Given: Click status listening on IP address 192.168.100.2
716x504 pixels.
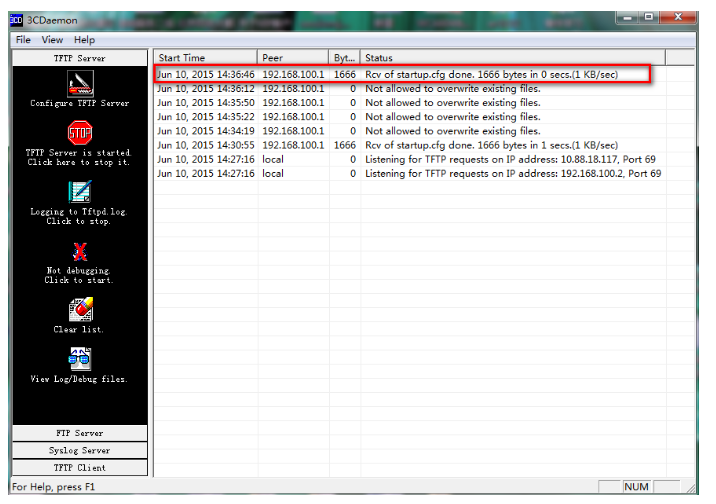Looking at the screenshot, I should coord(513,173).
